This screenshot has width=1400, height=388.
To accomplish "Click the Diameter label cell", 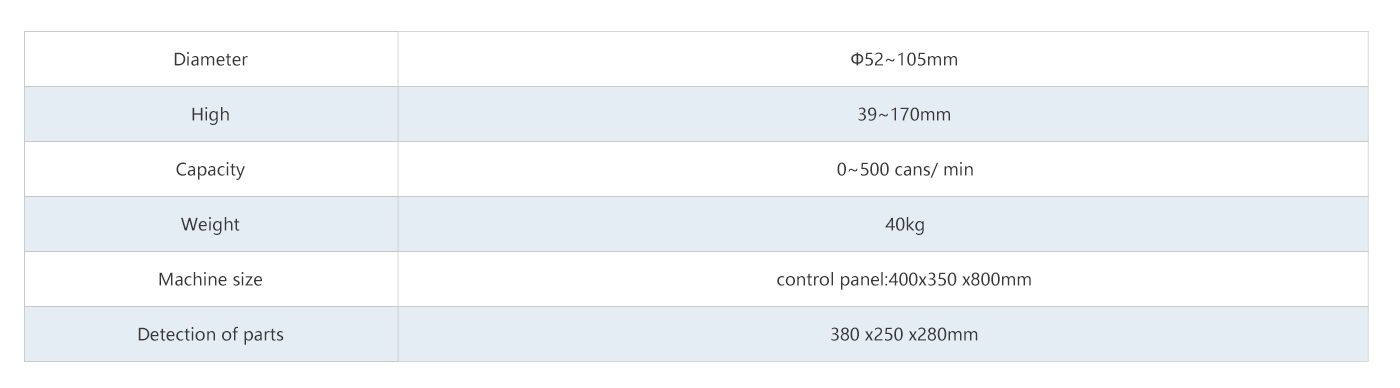I will (x=211, y=59).
